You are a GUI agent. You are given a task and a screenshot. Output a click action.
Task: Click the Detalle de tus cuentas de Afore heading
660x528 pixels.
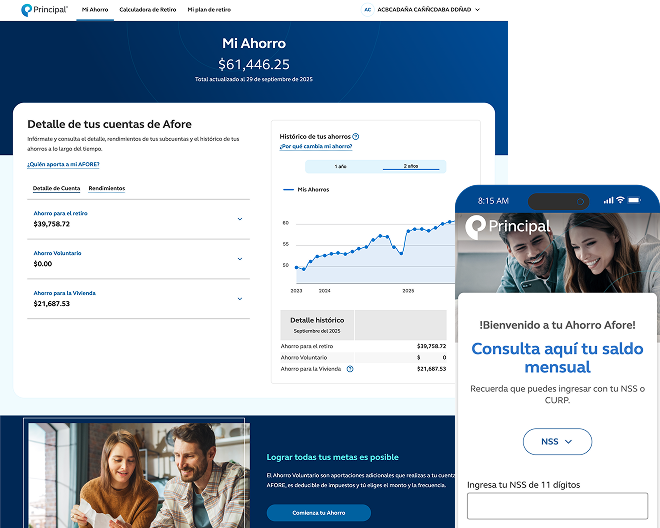click(x=109, y=124)
